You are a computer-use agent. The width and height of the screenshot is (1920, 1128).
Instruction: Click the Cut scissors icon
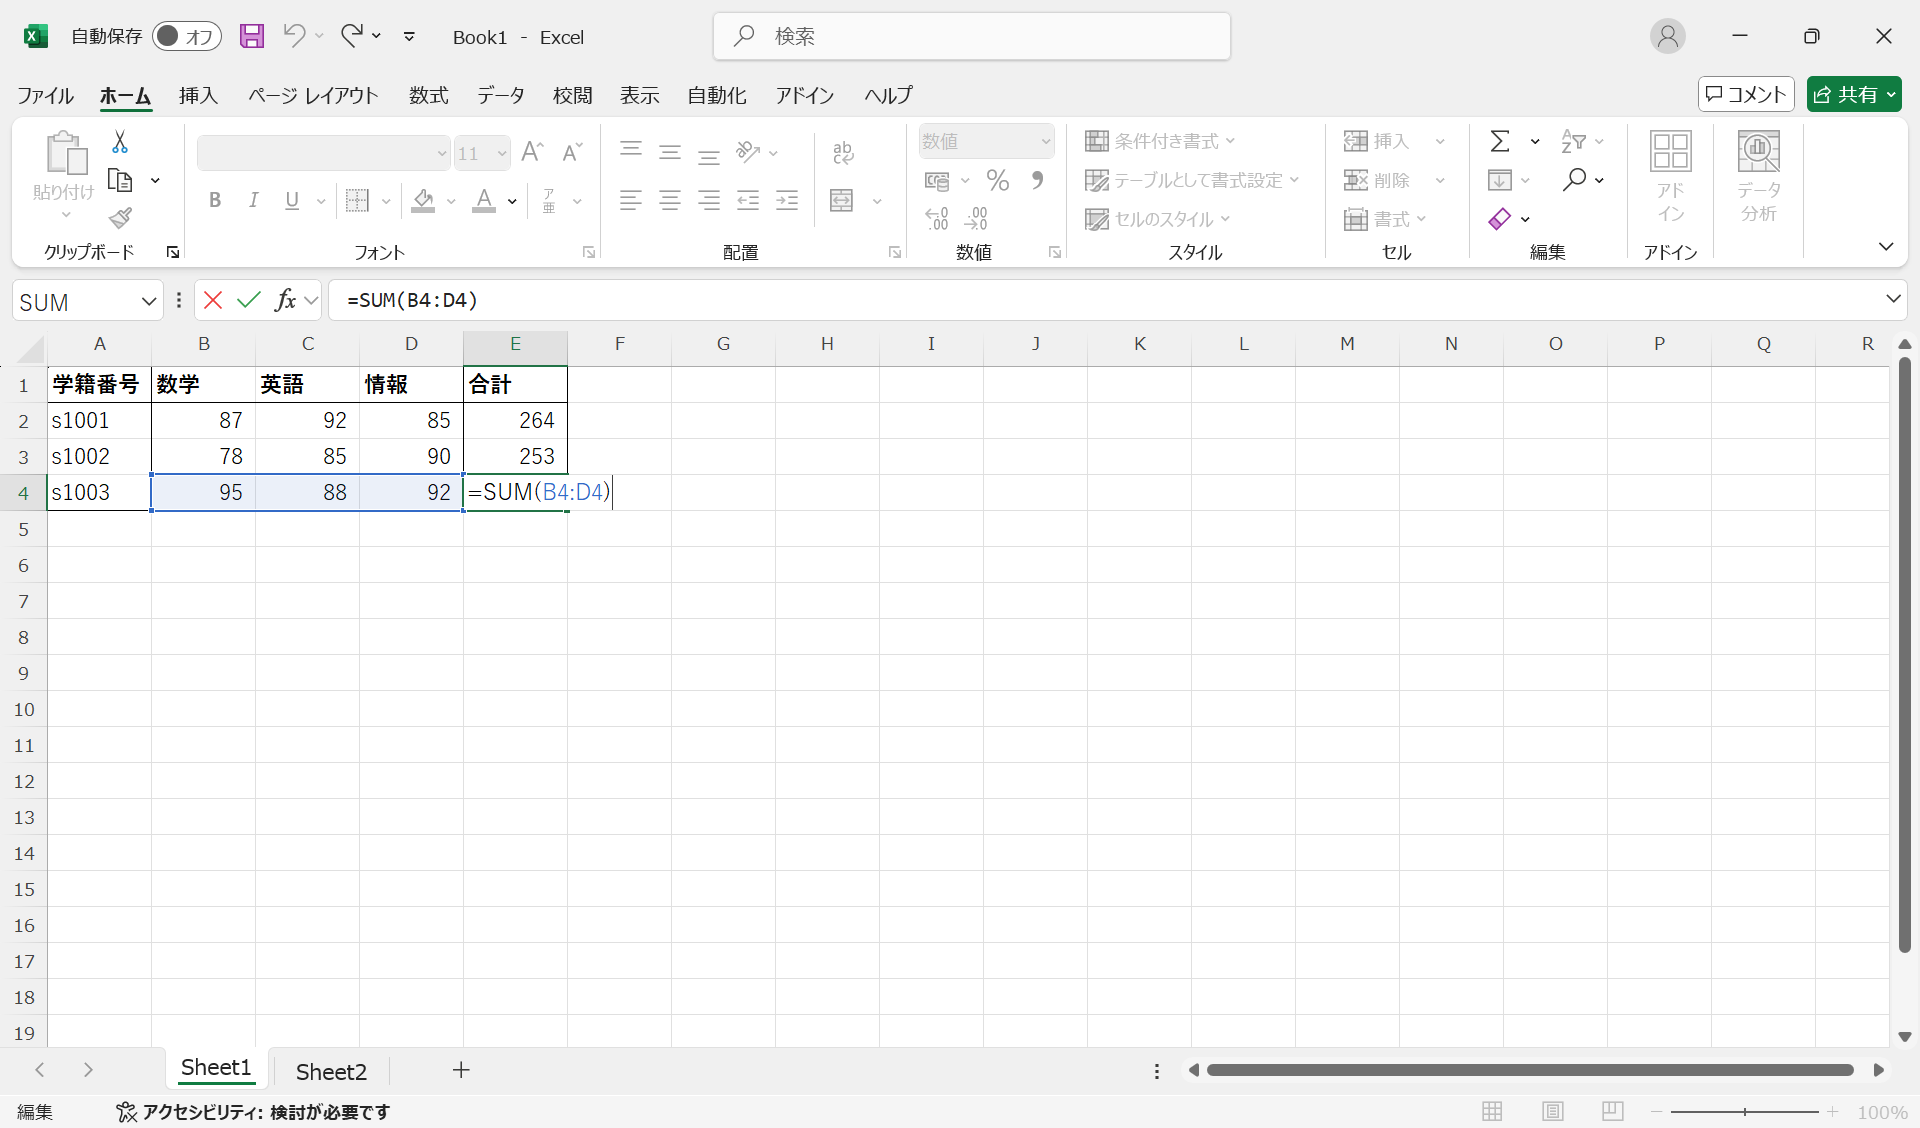(120, 142)
